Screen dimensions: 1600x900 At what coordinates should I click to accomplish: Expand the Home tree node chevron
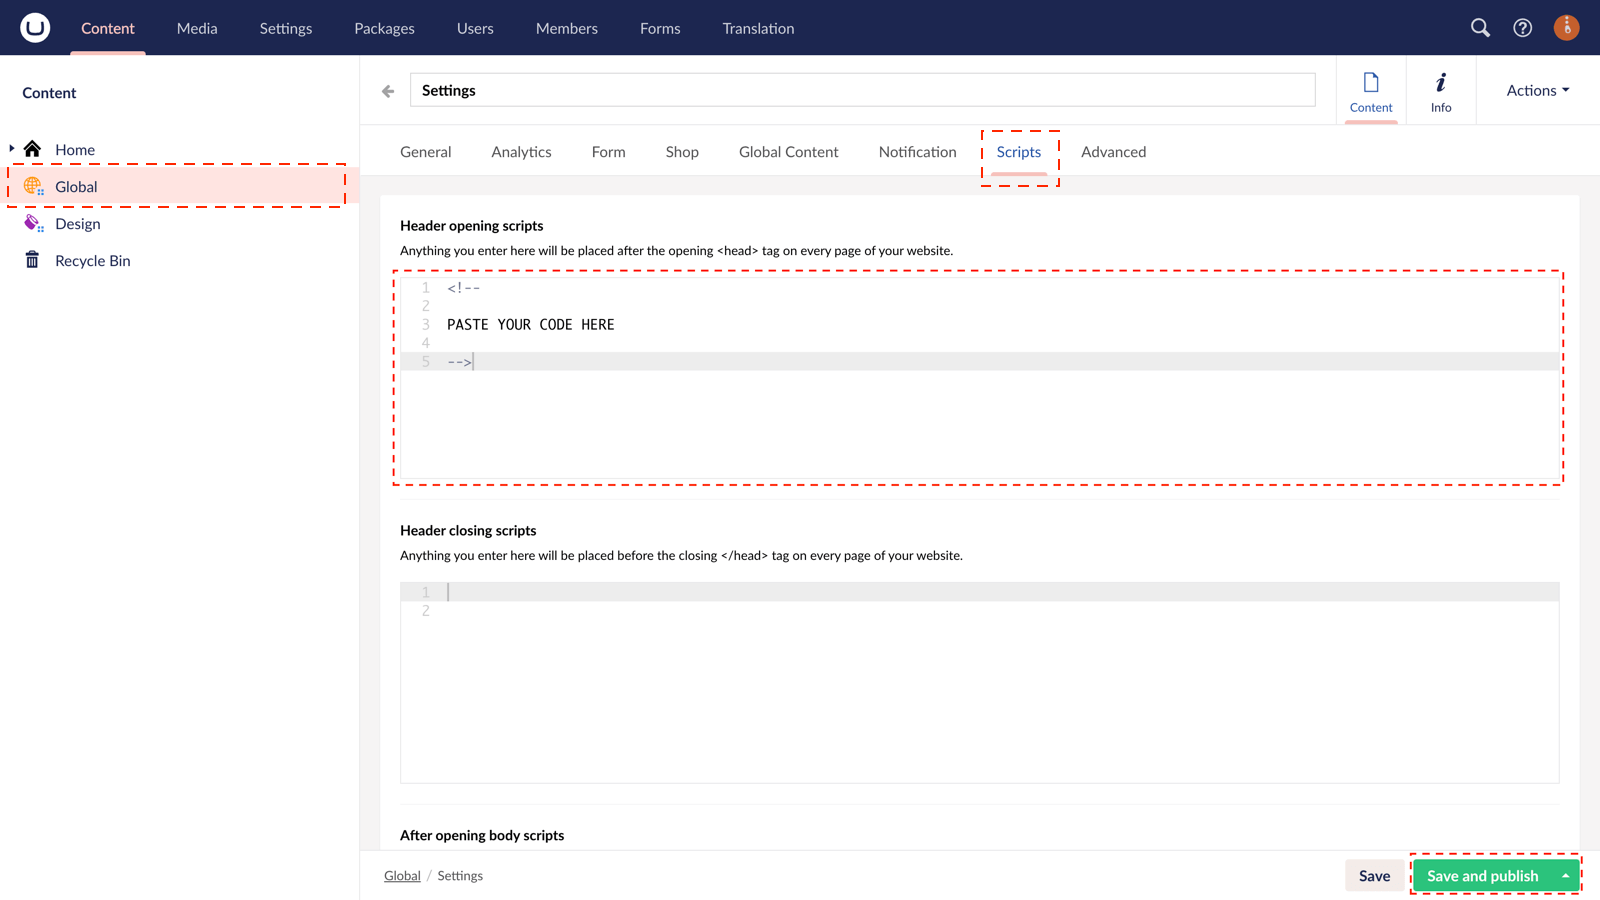point(12,149)
